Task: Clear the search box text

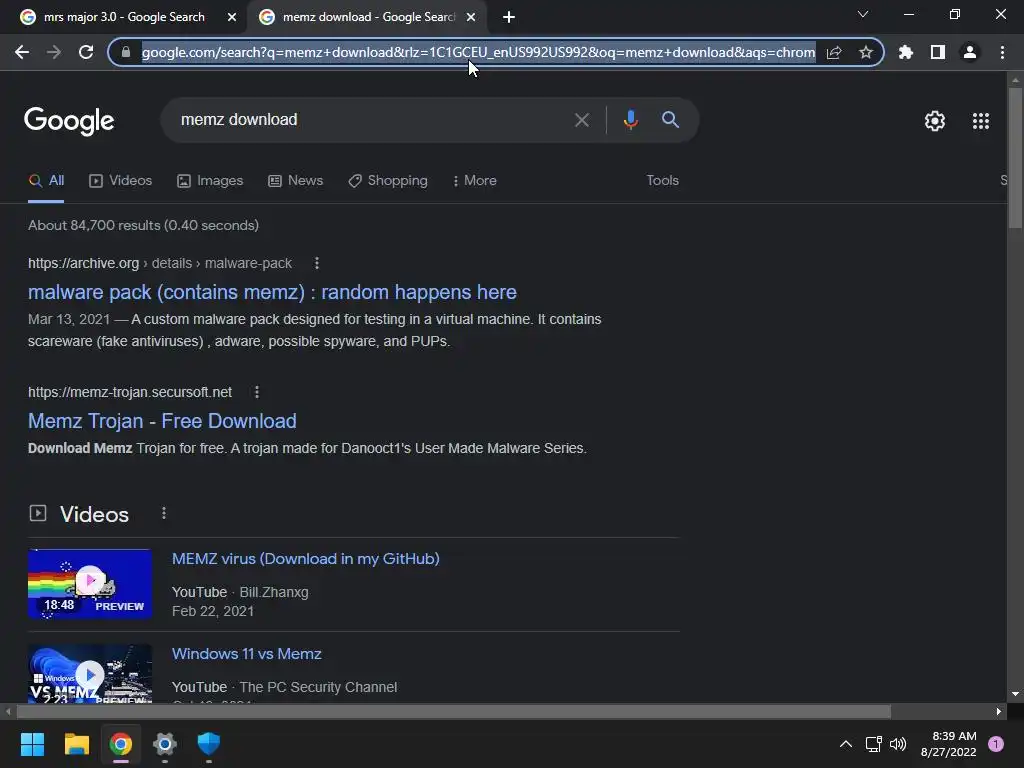Action: coord(581,120)
